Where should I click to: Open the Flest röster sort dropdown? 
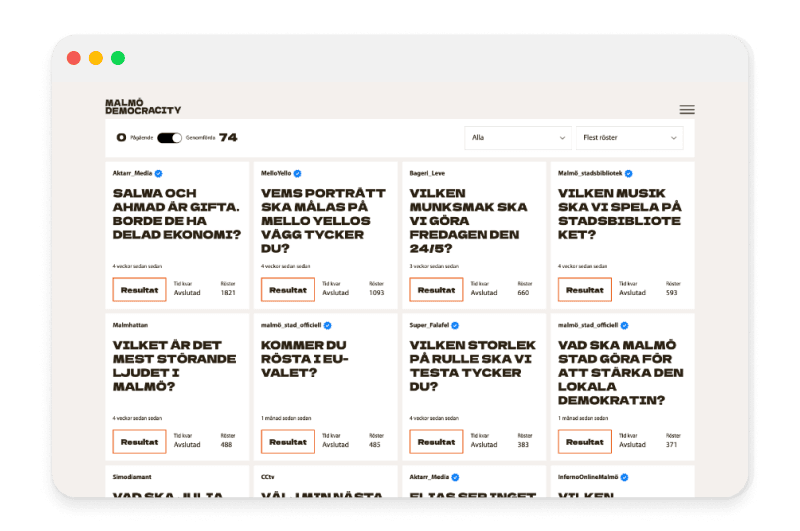629,138
